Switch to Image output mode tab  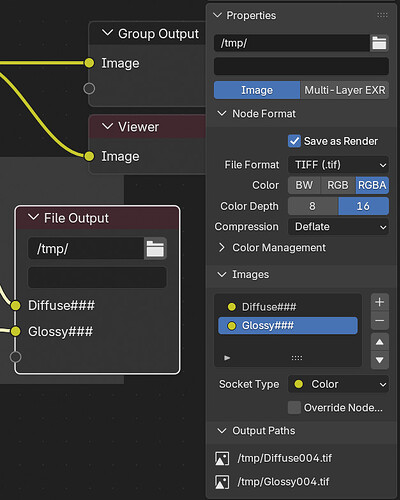(x=257, y=90)
